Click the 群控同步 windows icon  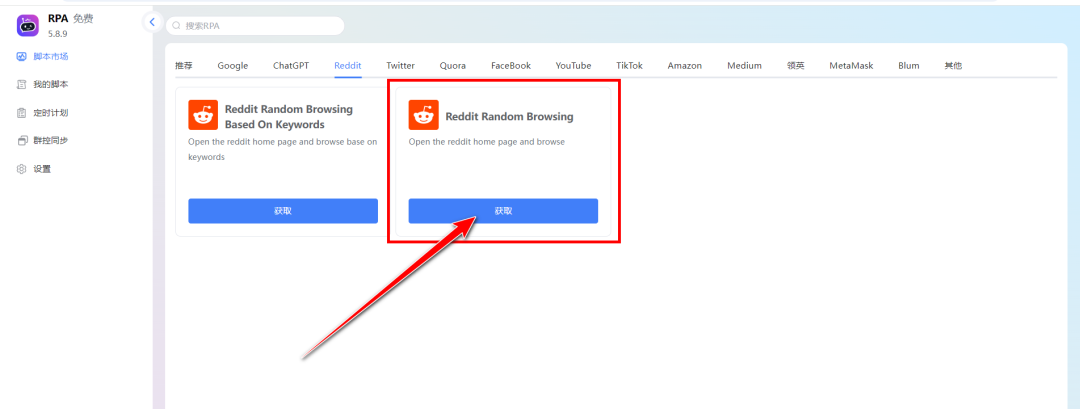(x=21, y=140)
